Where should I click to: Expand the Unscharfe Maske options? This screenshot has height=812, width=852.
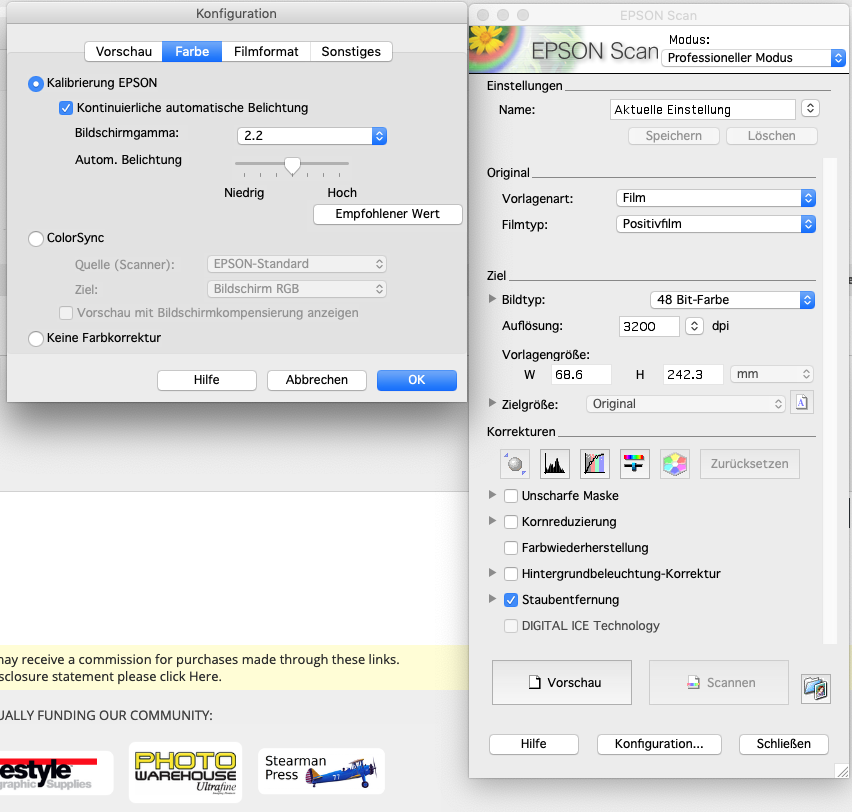click(492, 495)
